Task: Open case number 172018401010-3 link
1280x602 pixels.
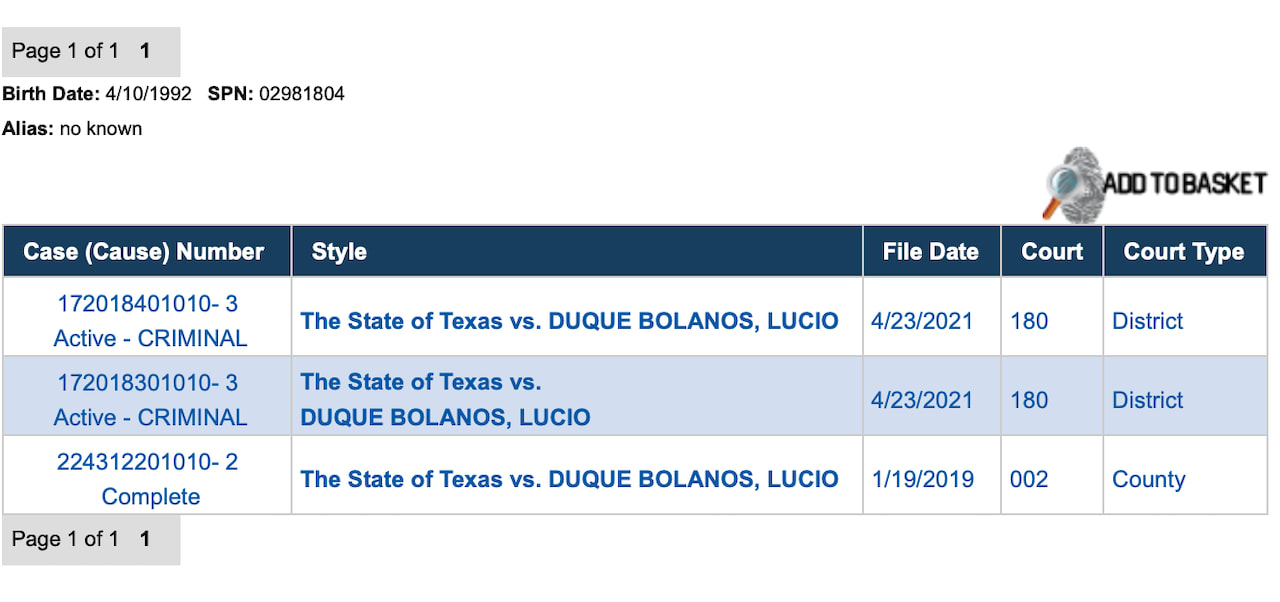Action: click(x=147, y=304)
